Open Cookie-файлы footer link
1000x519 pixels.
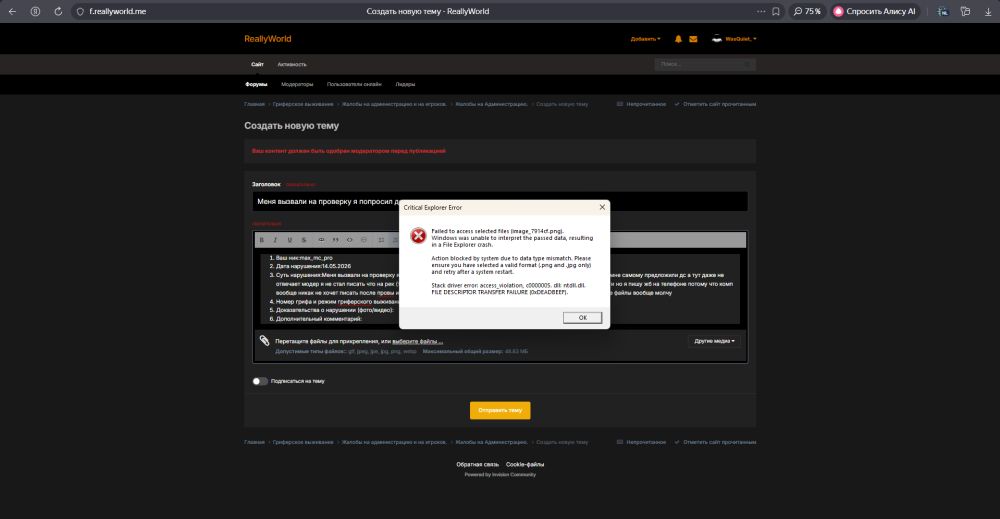(525, 464)
